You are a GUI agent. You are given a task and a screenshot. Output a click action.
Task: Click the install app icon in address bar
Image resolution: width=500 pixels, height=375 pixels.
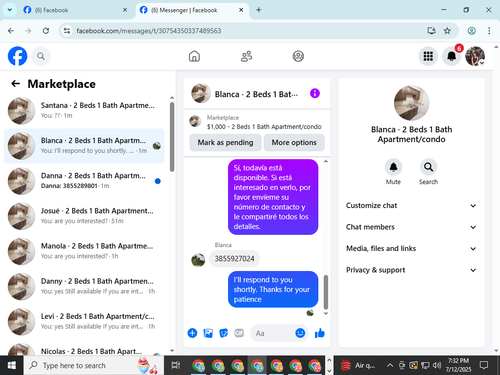431,31
